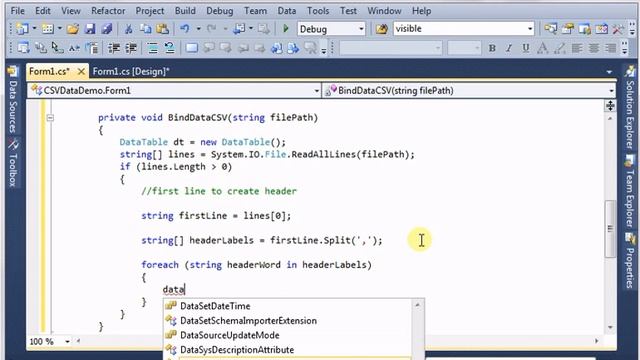Click the Save All icon
This screenshot has width=640, height=360.
[107, 29]
